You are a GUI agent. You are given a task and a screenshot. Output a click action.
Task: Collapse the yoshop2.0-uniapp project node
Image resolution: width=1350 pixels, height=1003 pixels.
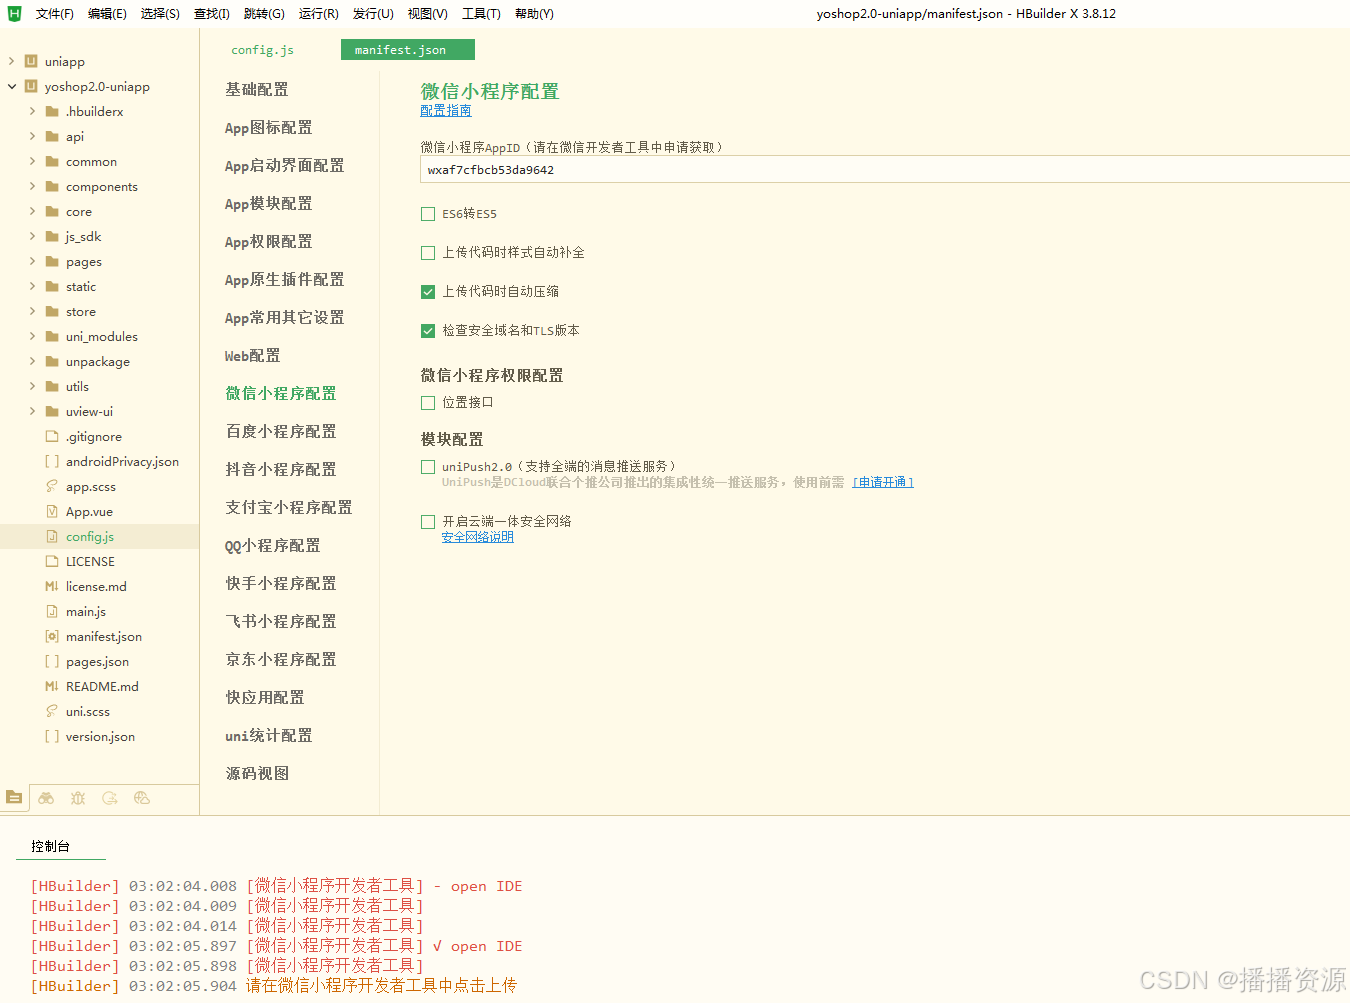pos(12,86)
